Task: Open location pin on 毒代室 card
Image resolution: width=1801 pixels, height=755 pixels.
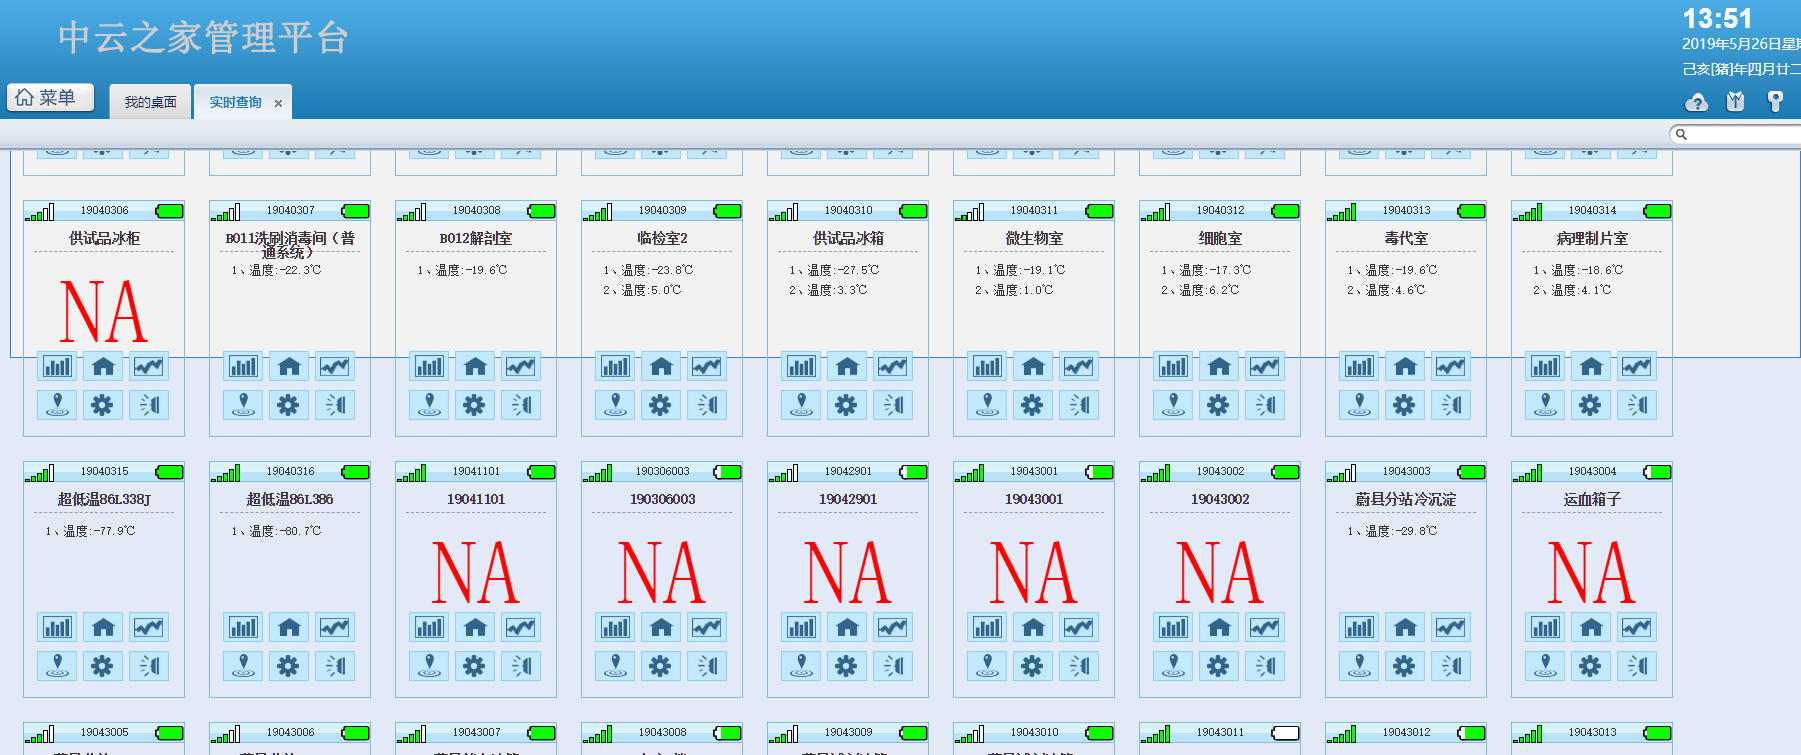Action: tap(1359, 405)
